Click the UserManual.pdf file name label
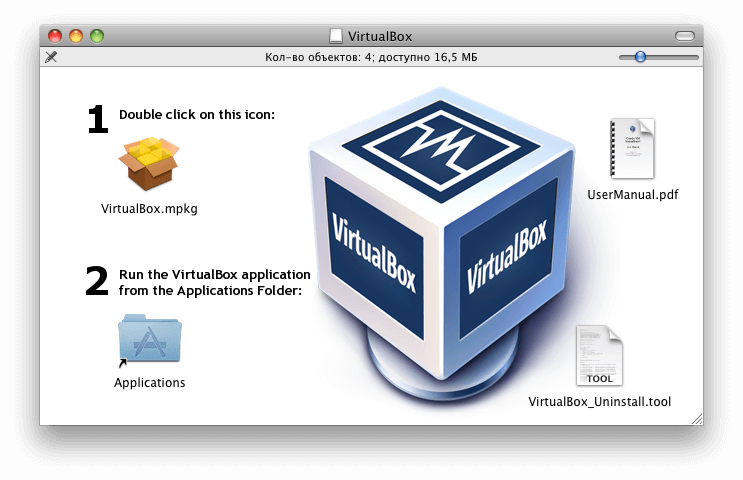The image size is (743, 480). click(633, 195)
